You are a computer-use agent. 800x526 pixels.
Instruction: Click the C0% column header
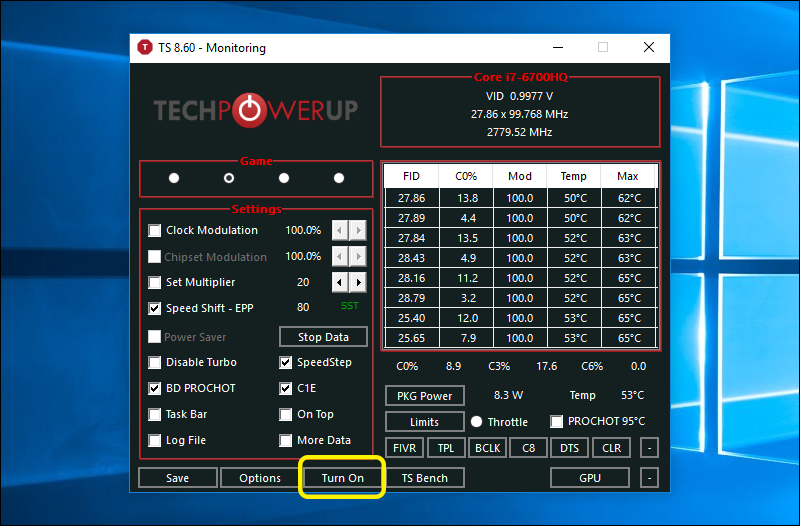tap(466, 177)
